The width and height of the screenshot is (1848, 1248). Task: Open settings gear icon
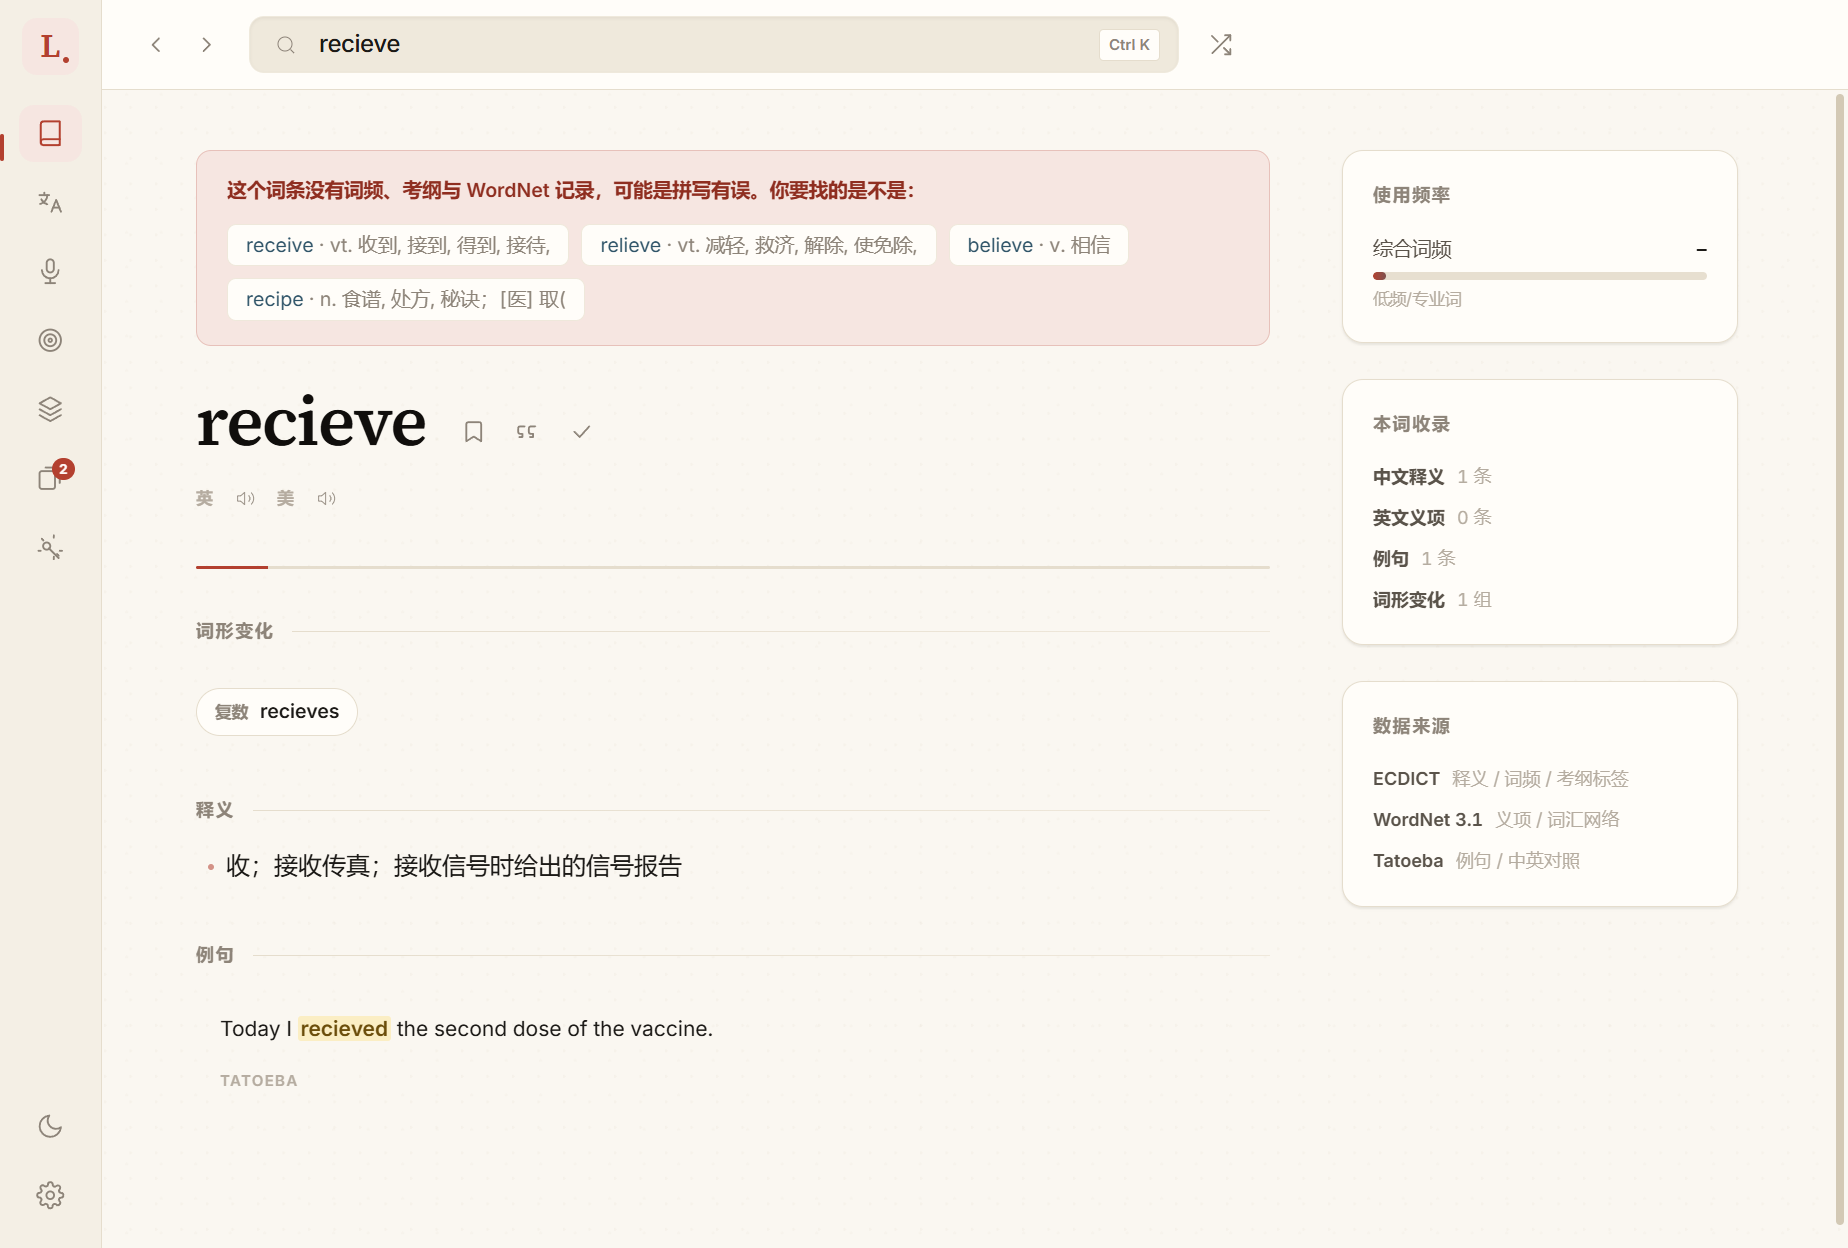point(51,1195)
